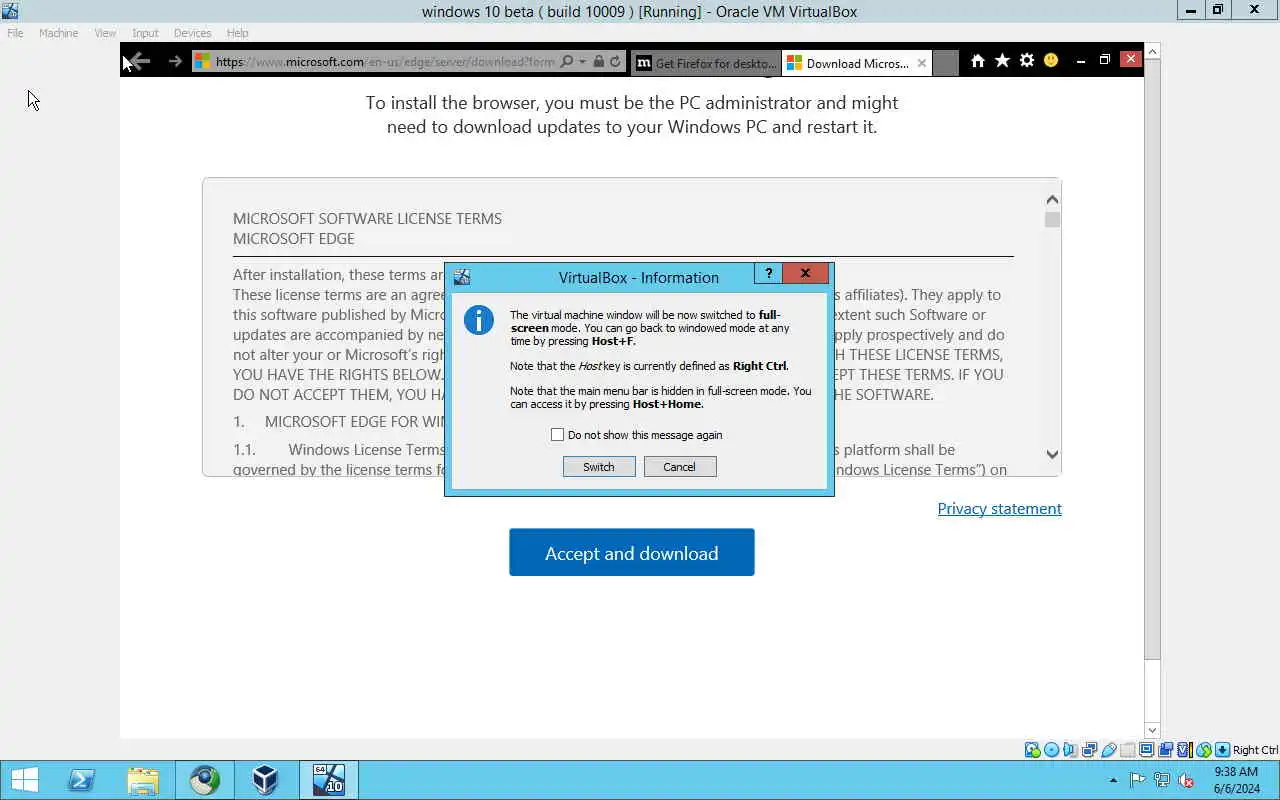The width and height of the screenshot is (1280, 800).
Task: Open VirtualBox Manager cube icon on taskbar
Action: [265, 780]
